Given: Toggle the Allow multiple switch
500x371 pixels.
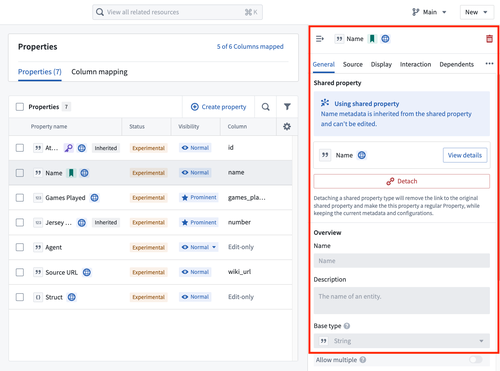Looking at the screenshot, I should [x=476, y=360].
